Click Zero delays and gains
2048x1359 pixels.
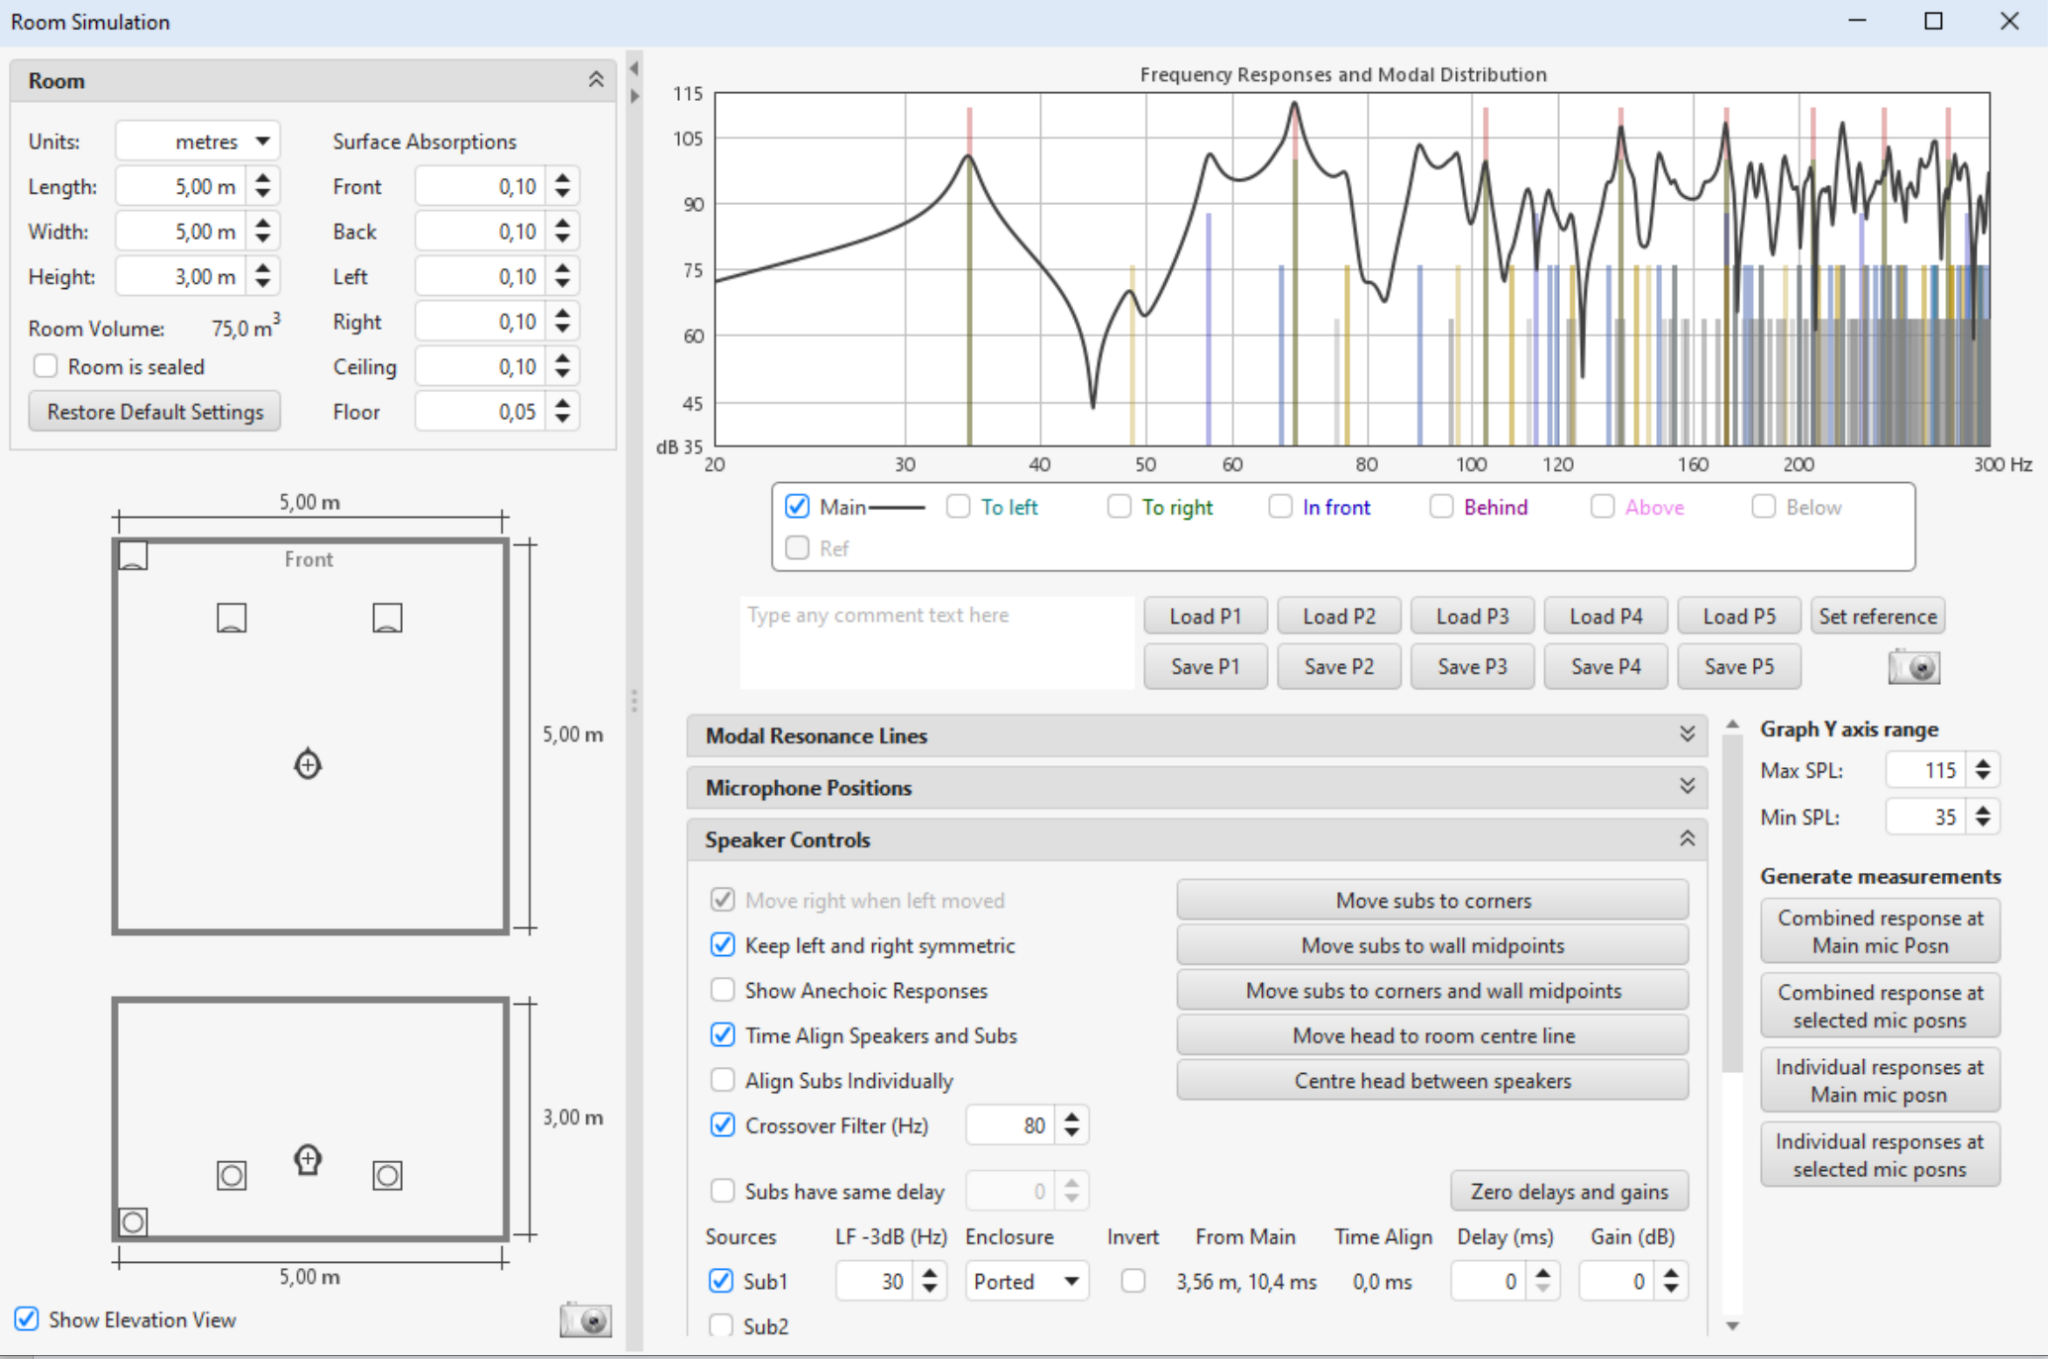pyautogui.click(x=1569, y=1191)
